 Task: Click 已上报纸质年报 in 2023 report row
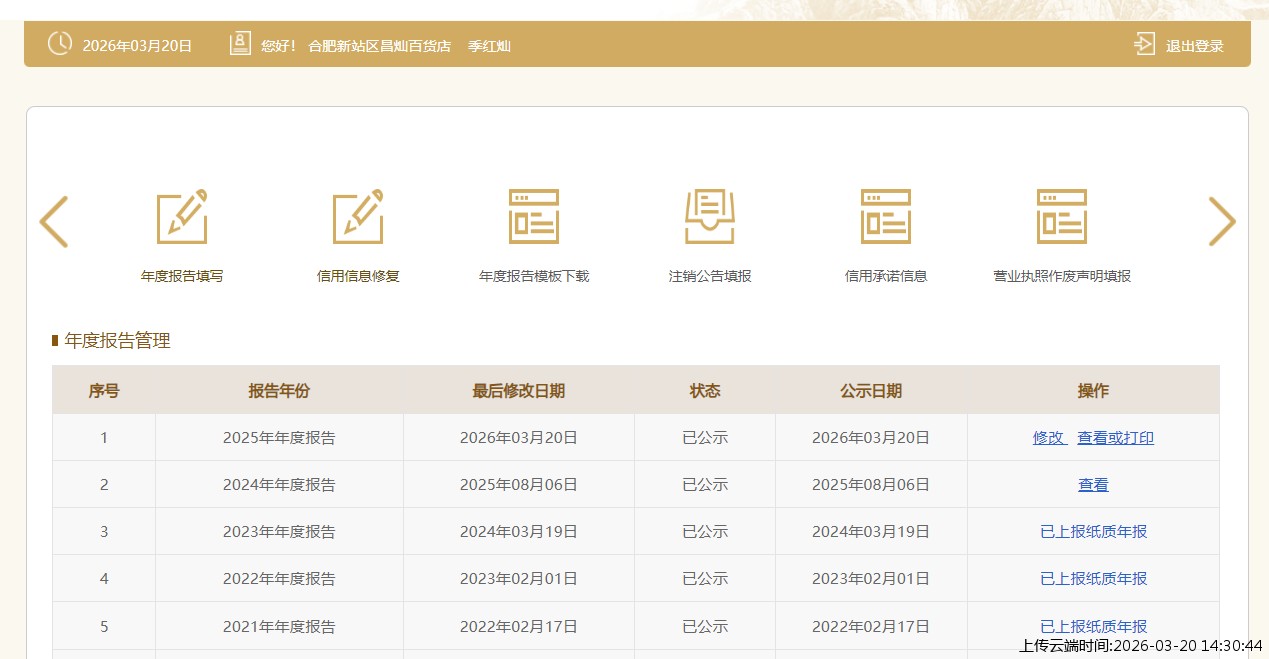coord(1093,532)
